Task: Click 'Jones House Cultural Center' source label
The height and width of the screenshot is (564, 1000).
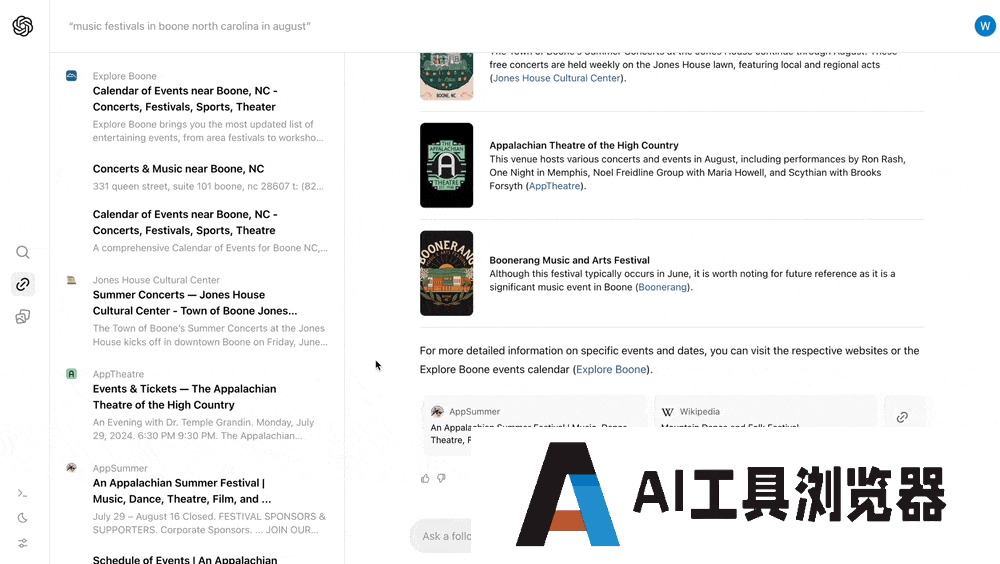Action: (x=156, y=279)
